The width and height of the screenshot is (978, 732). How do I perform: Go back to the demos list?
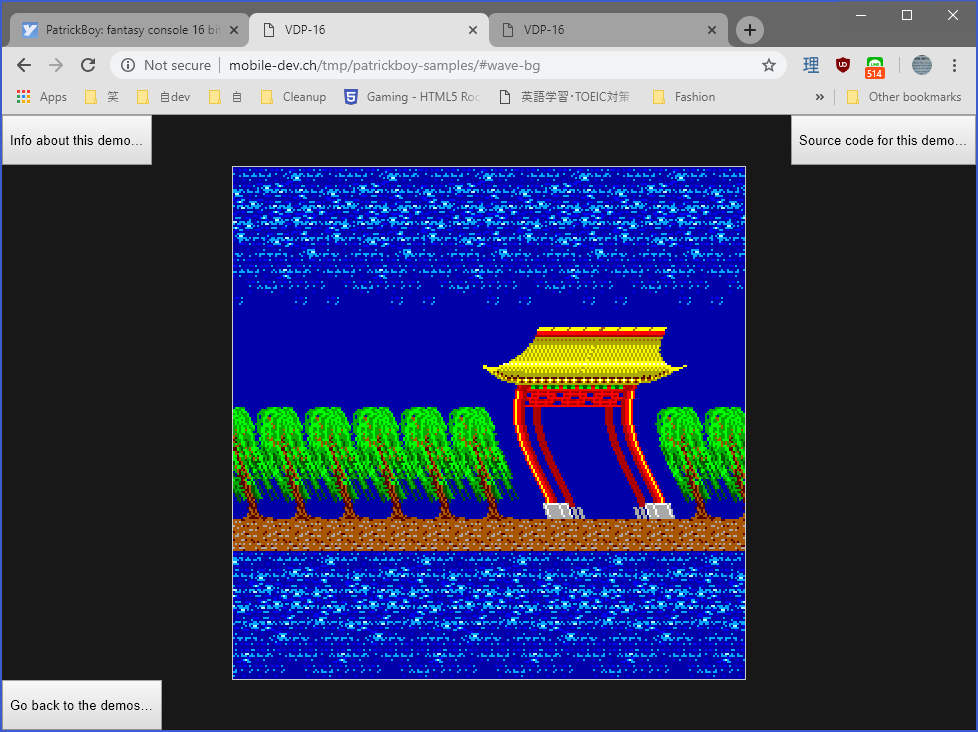pos(81,705)
